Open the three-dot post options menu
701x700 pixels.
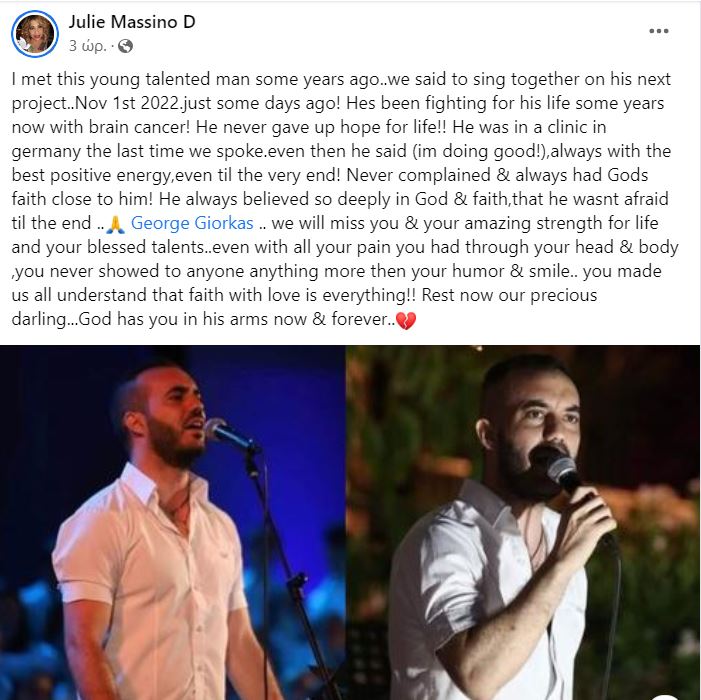[659, 31]
